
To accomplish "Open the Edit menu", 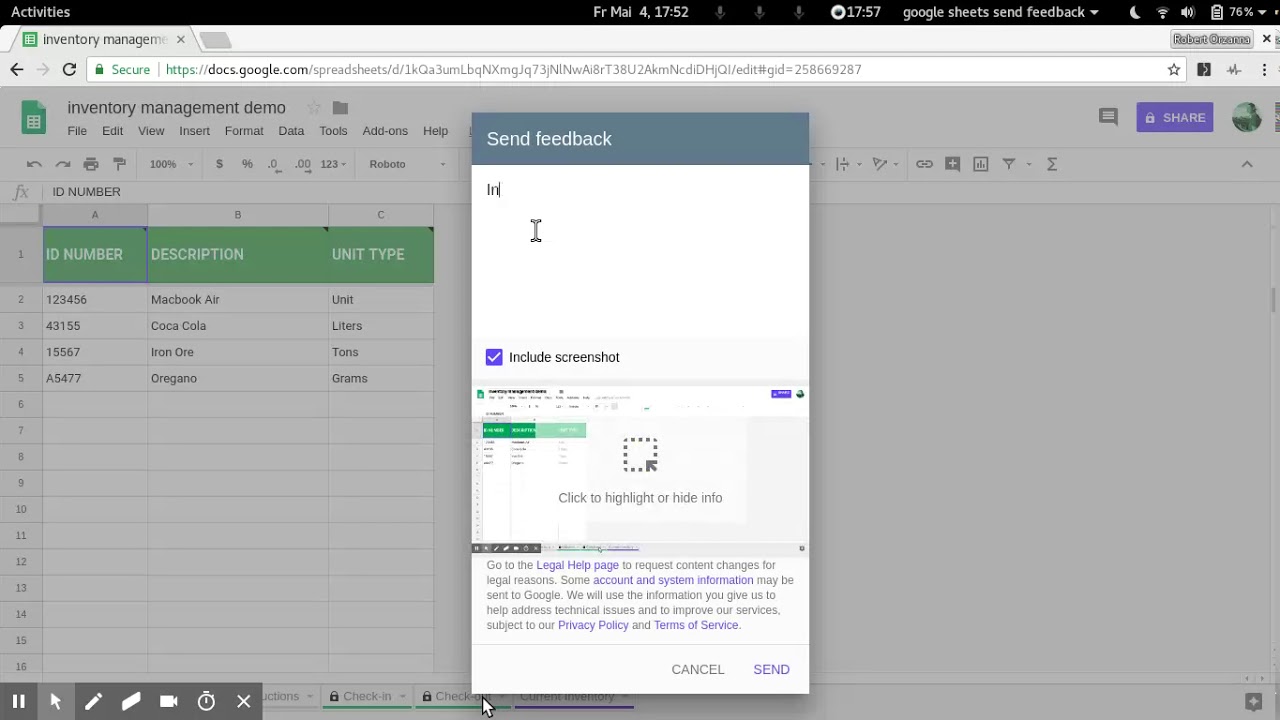I will [112, 131].
